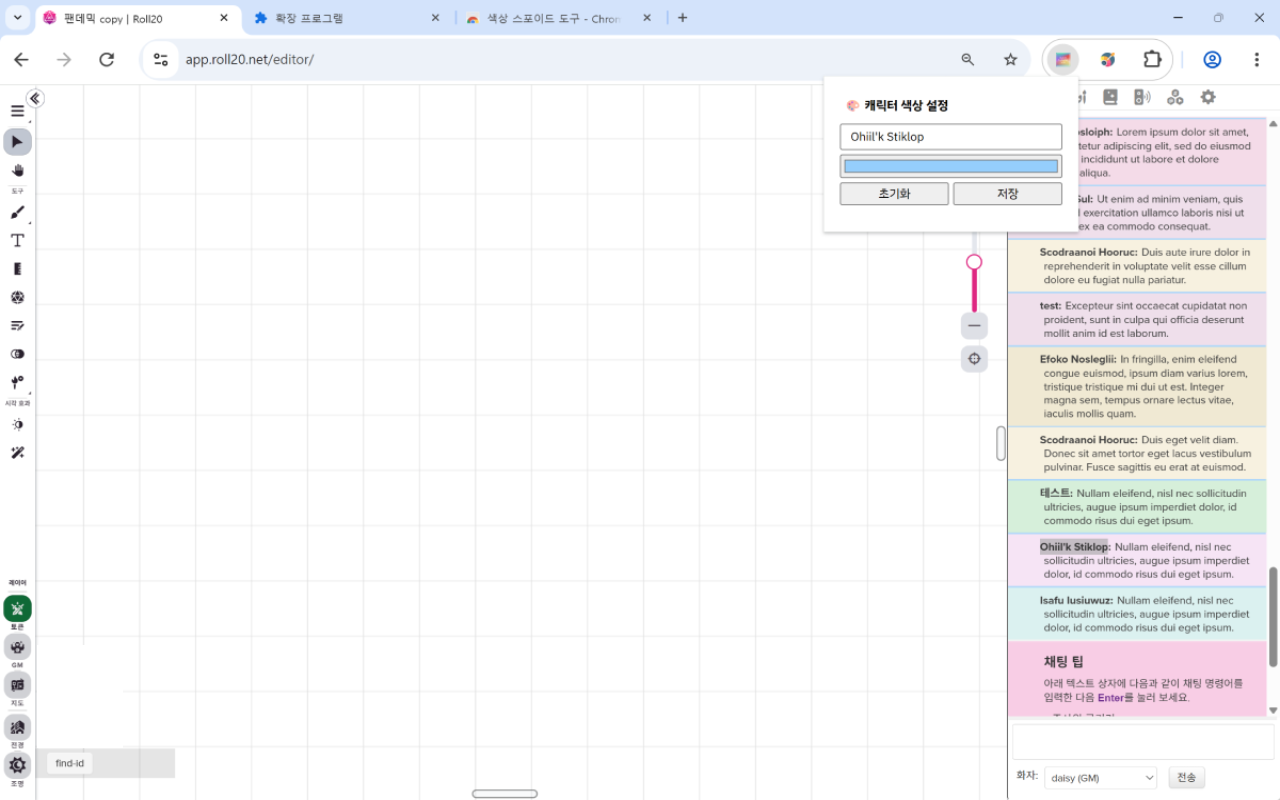Pick the Text tool
The height and width of the screenshot is (800, 1280).
point(17,241)
